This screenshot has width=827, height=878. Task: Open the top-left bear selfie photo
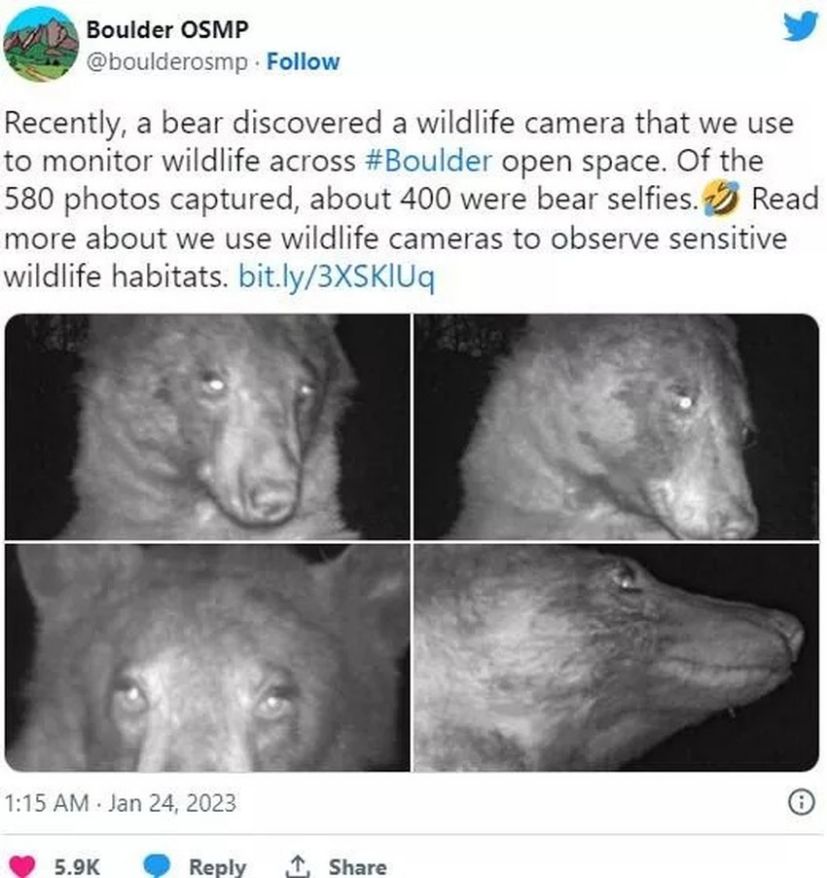click(x=207, y=427)
